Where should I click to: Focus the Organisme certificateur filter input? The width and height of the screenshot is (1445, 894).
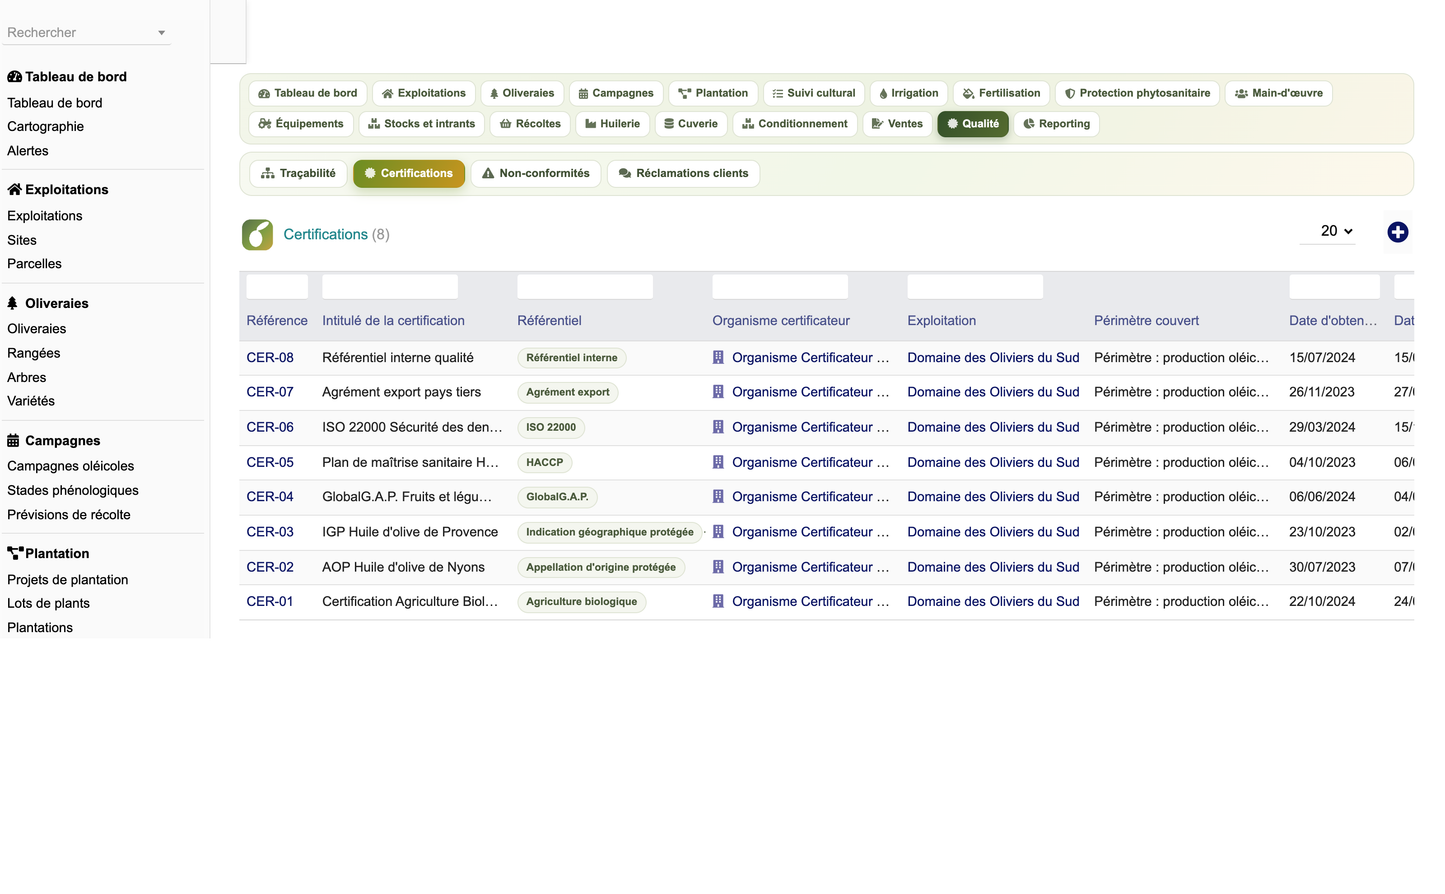(x=780, y=287)
